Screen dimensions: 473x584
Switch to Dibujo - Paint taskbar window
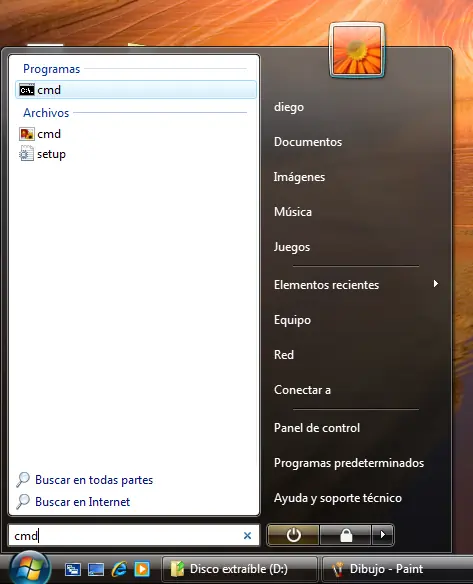pos(397,569)
